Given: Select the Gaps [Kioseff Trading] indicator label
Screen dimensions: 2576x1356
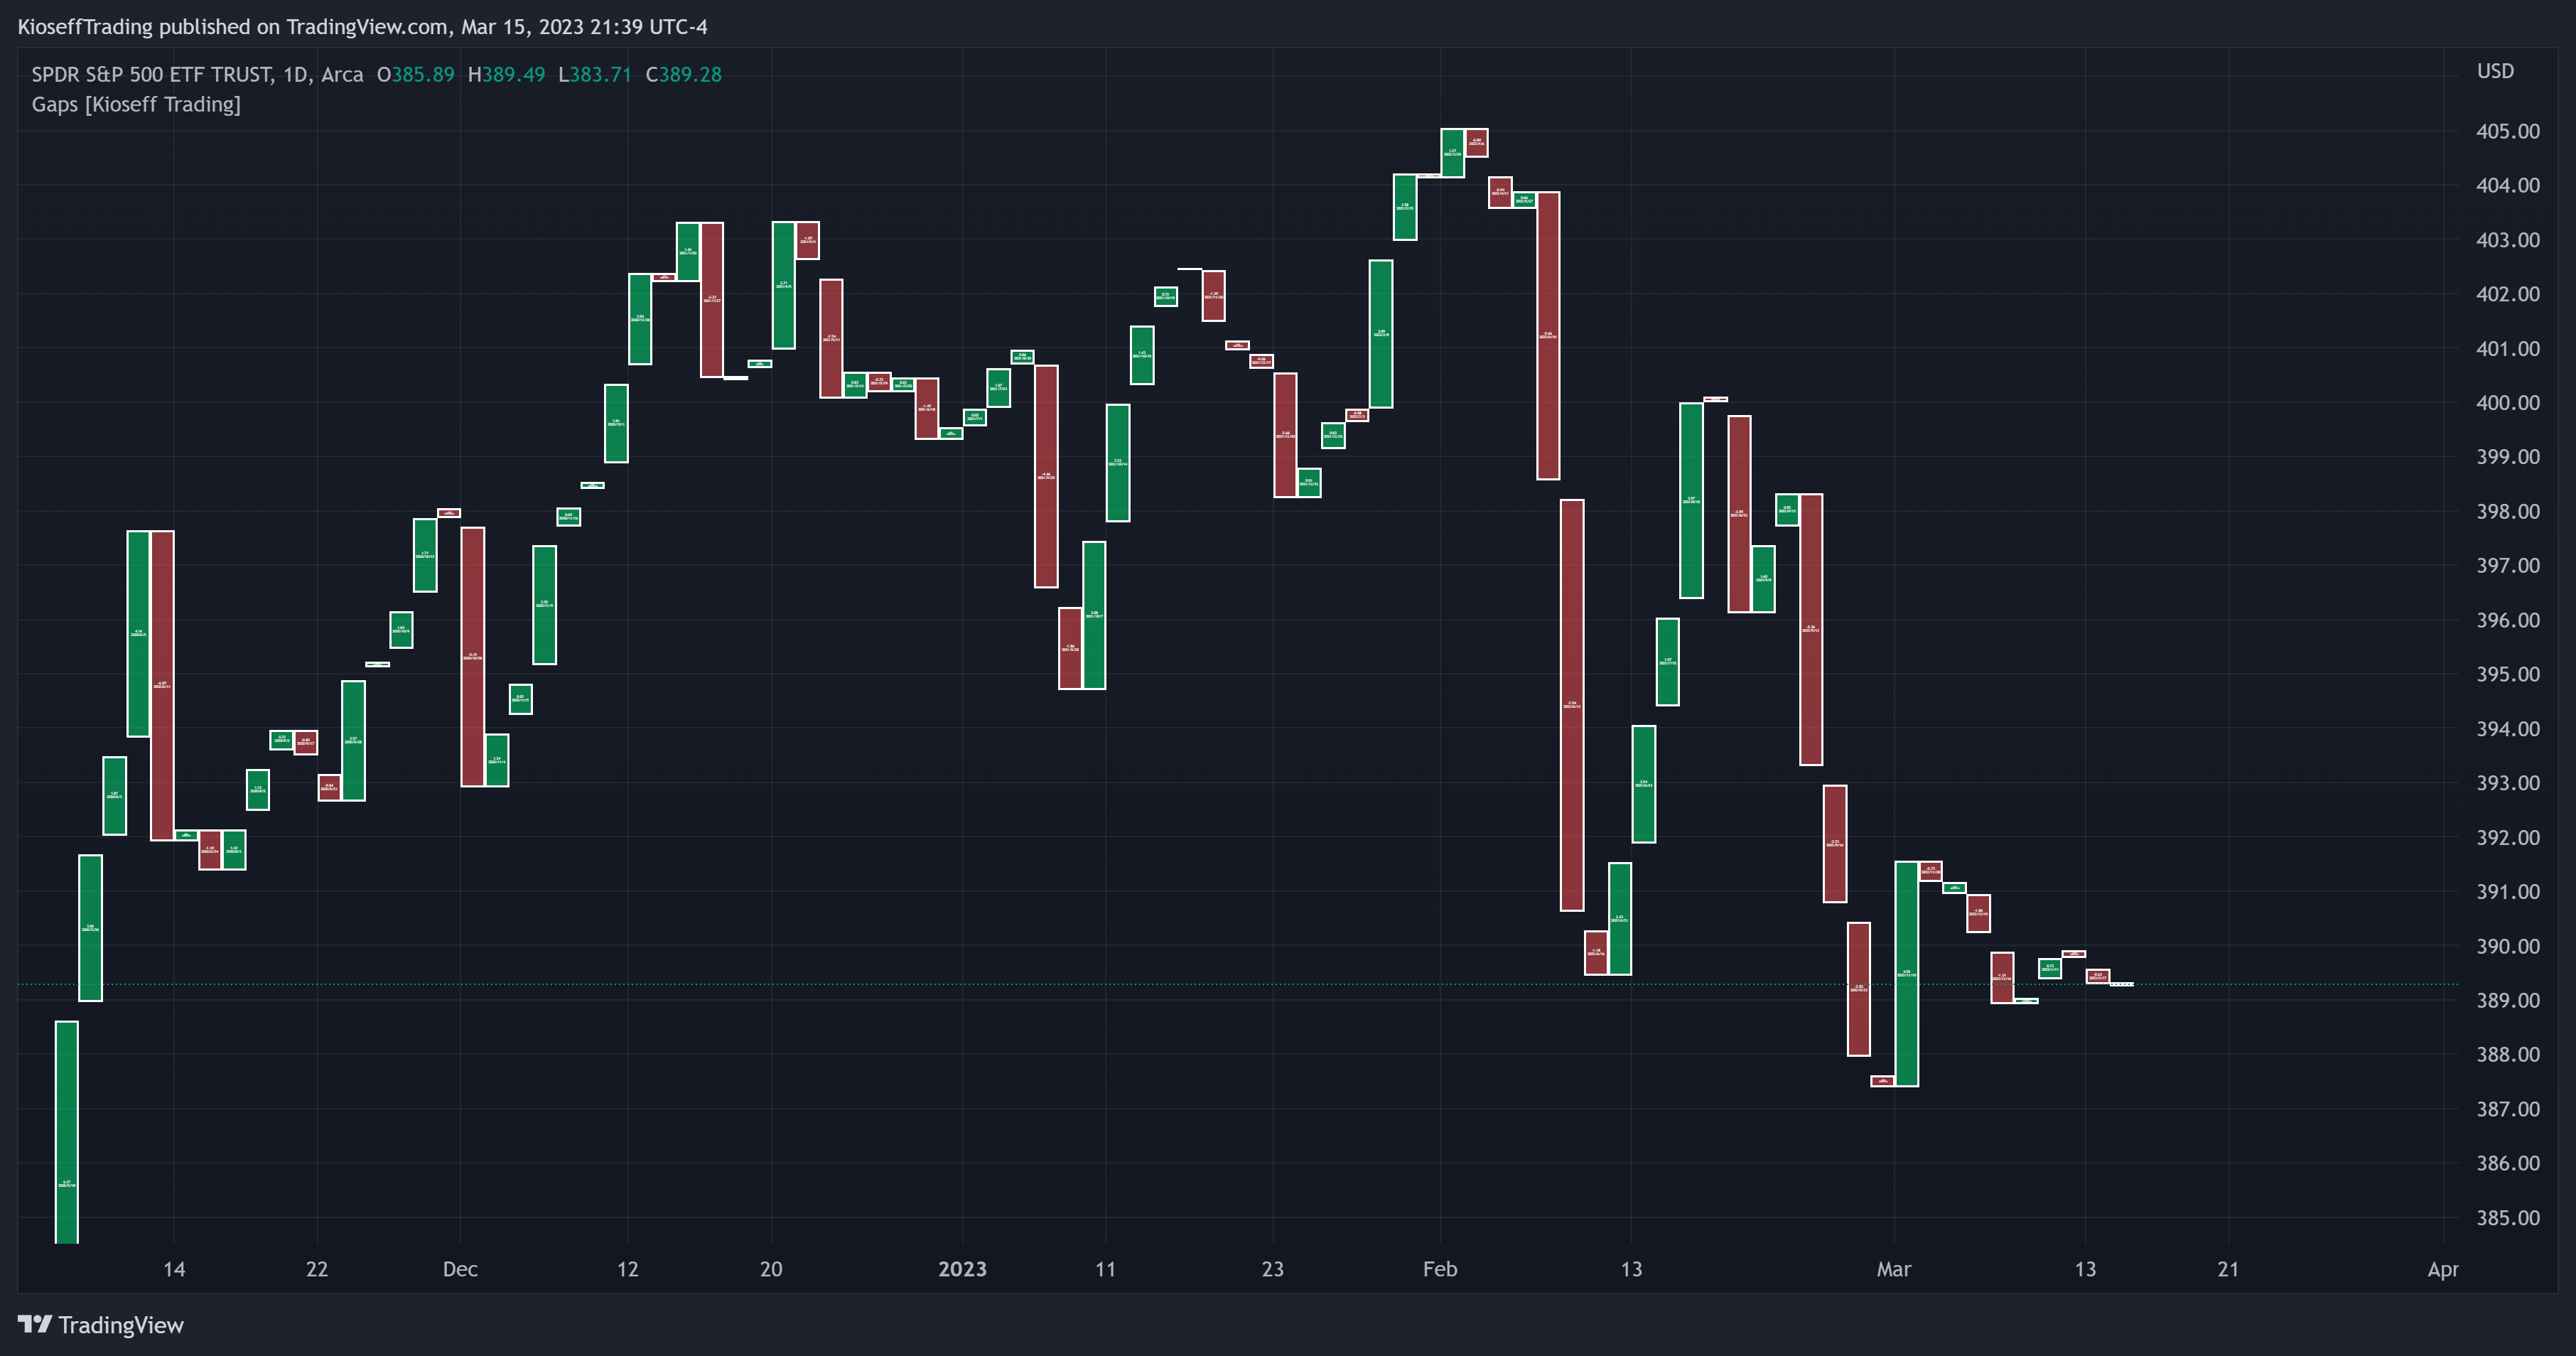Looking at the screenshot, I should coord(136,104).
